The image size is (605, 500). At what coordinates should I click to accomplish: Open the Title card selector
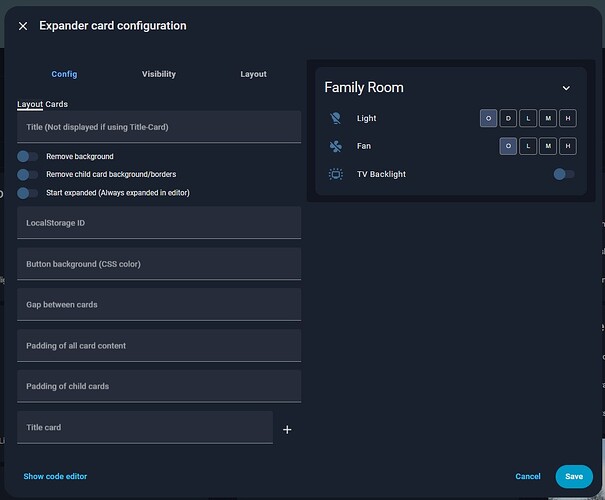145,427
